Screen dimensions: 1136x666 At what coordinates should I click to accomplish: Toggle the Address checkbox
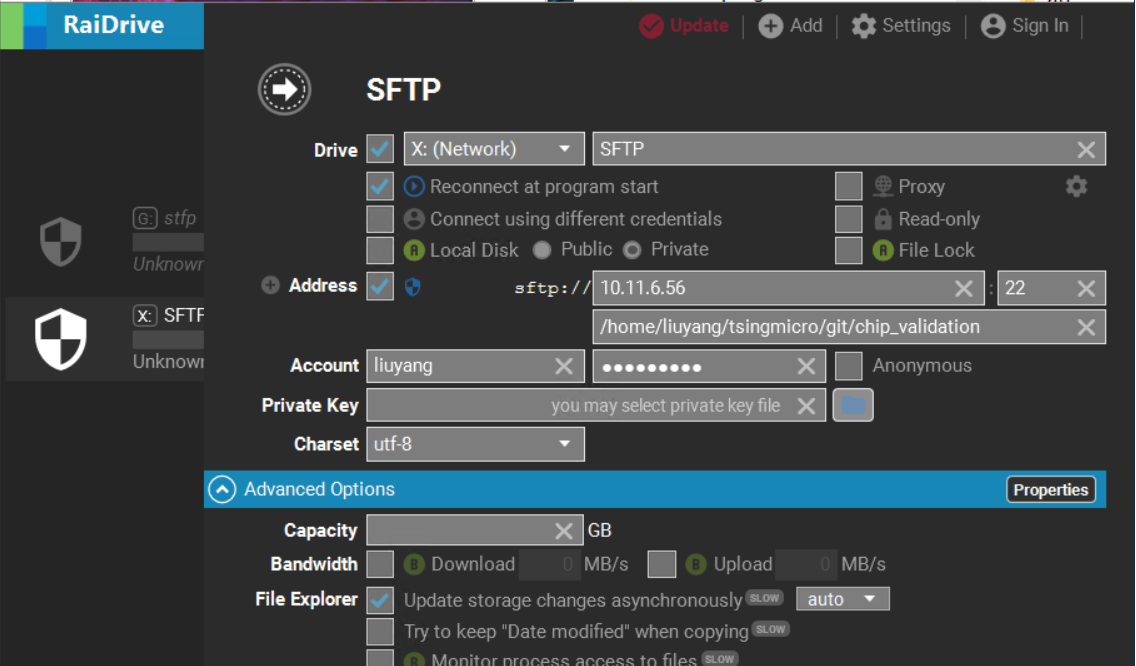[x=380, y=286]
